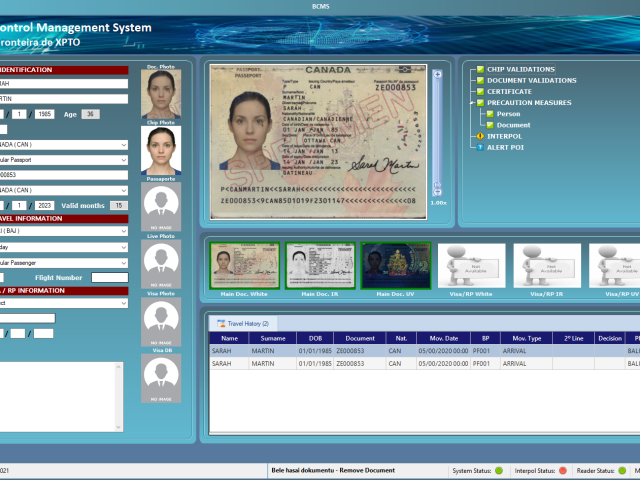This screenshot has height=480, width=640.
Task: Open the Regular Passenger dropdown
Action: click(124, 263)
